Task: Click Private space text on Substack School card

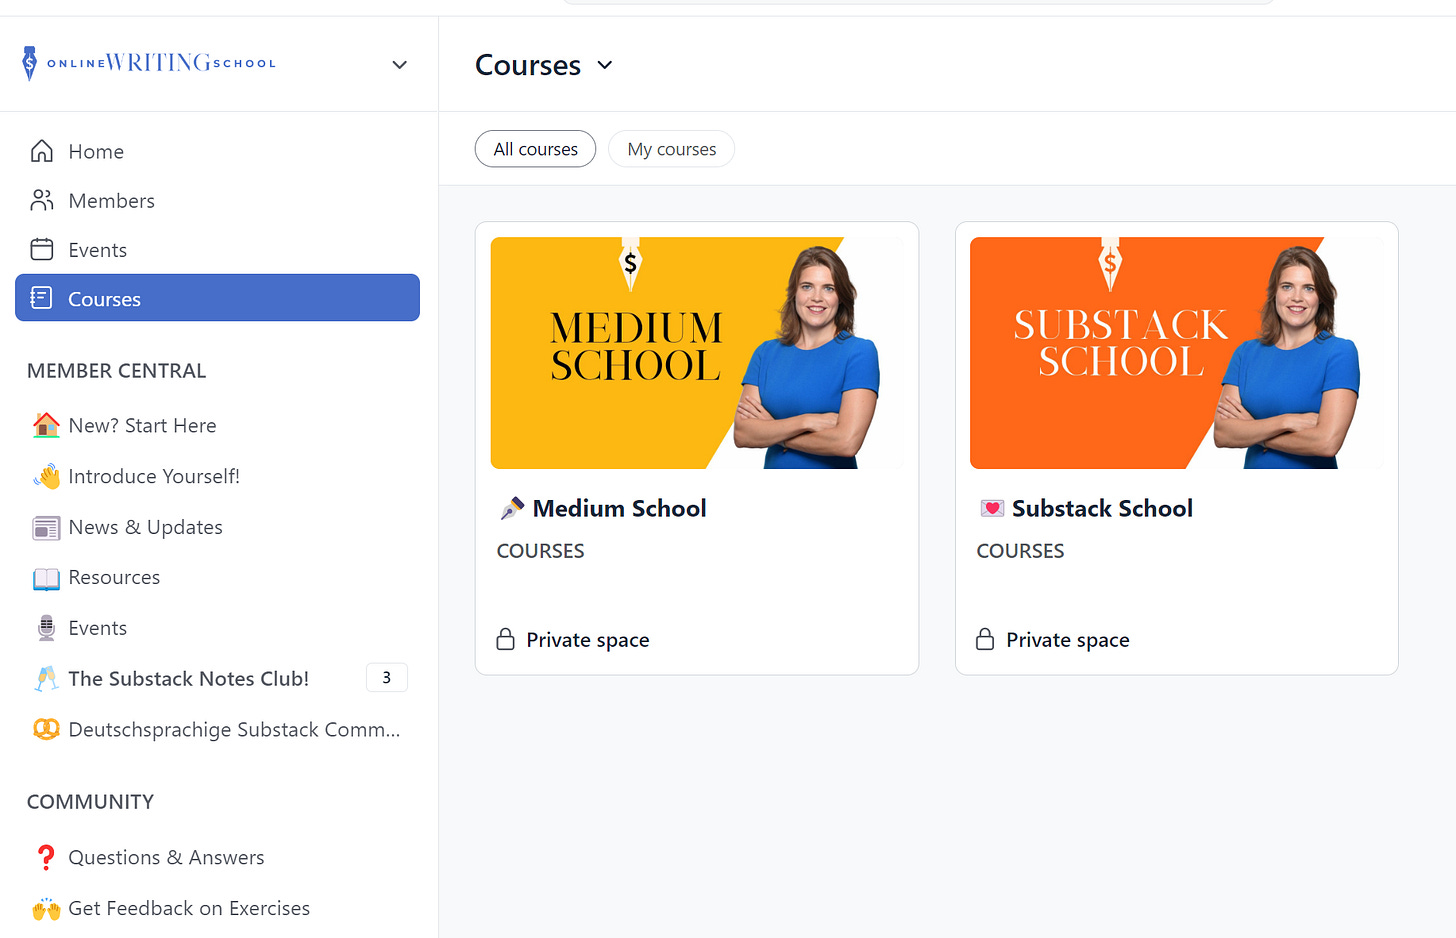Action: (1068, 640)
